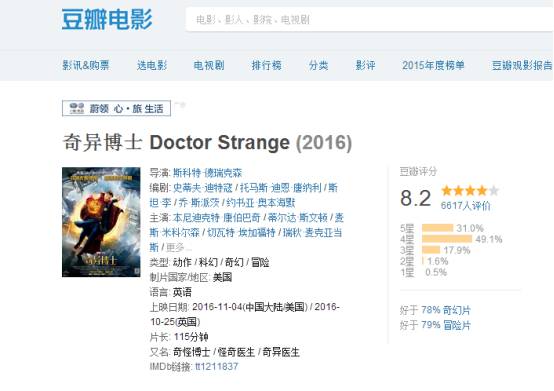Open director link 斯科特·德瑞克森
Screen dimensions: 554x391
click(x=207, y=173)
